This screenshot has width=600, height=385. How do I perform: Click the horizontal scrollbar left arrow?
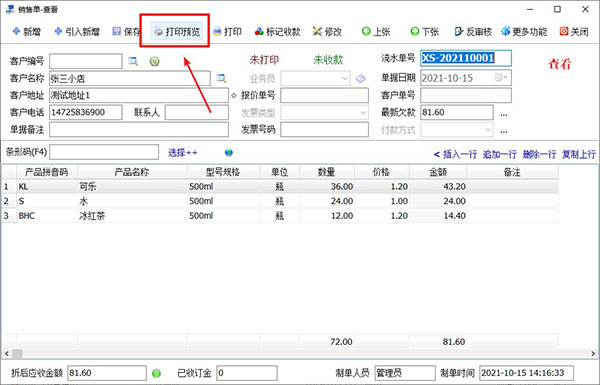point(6,353)
